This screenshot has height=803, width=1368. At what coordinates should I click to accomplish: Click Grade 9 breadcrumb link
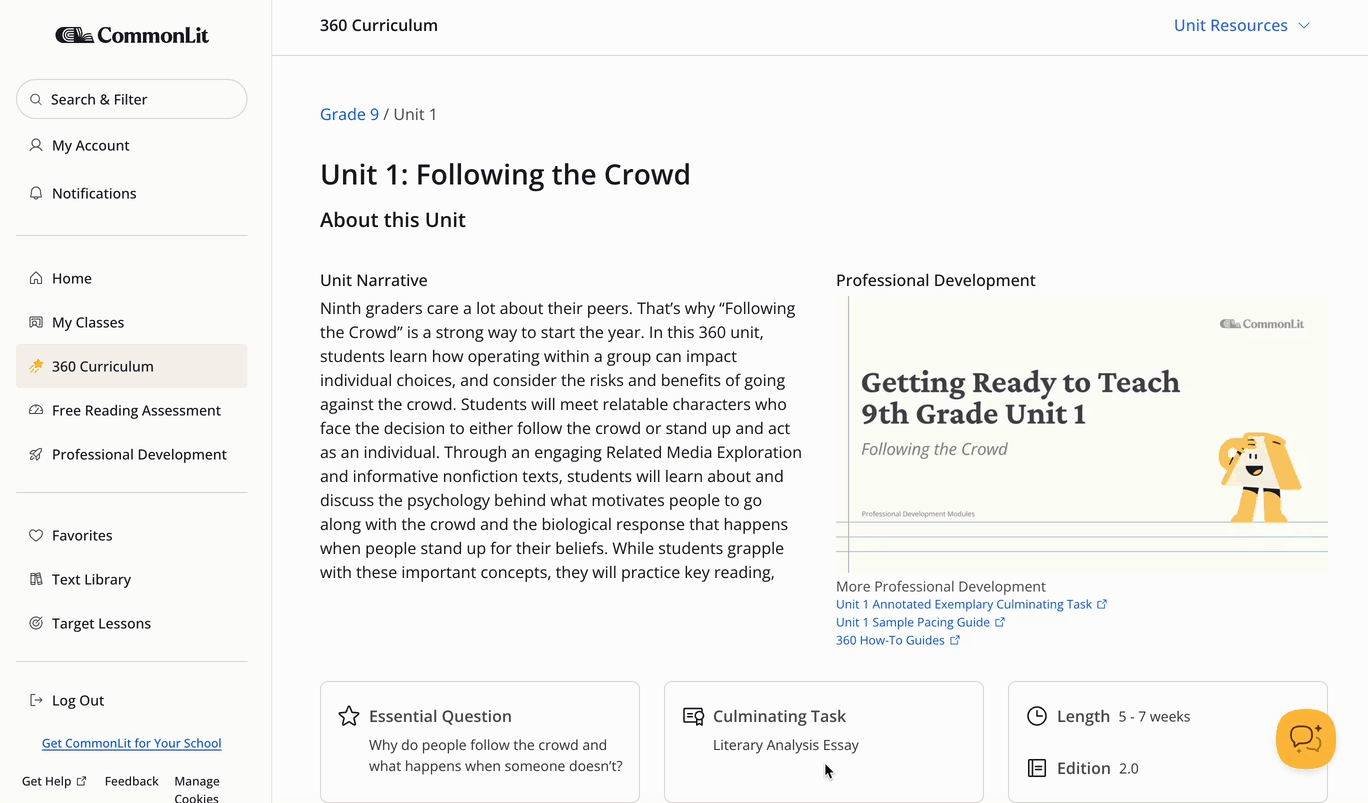point(349,114)
